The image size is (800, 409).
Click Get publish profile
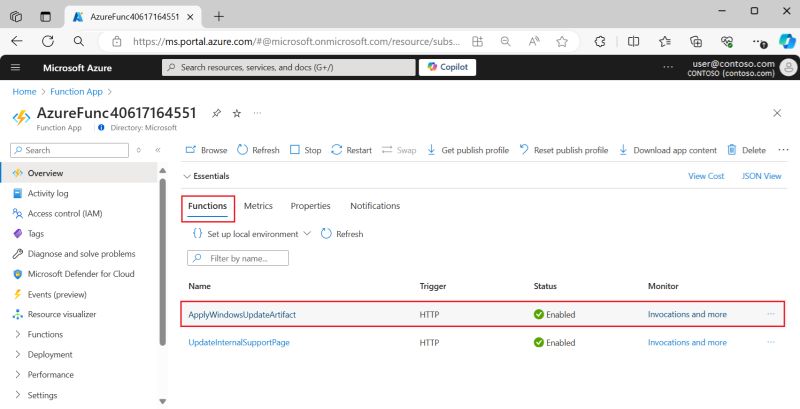point(467,150)
